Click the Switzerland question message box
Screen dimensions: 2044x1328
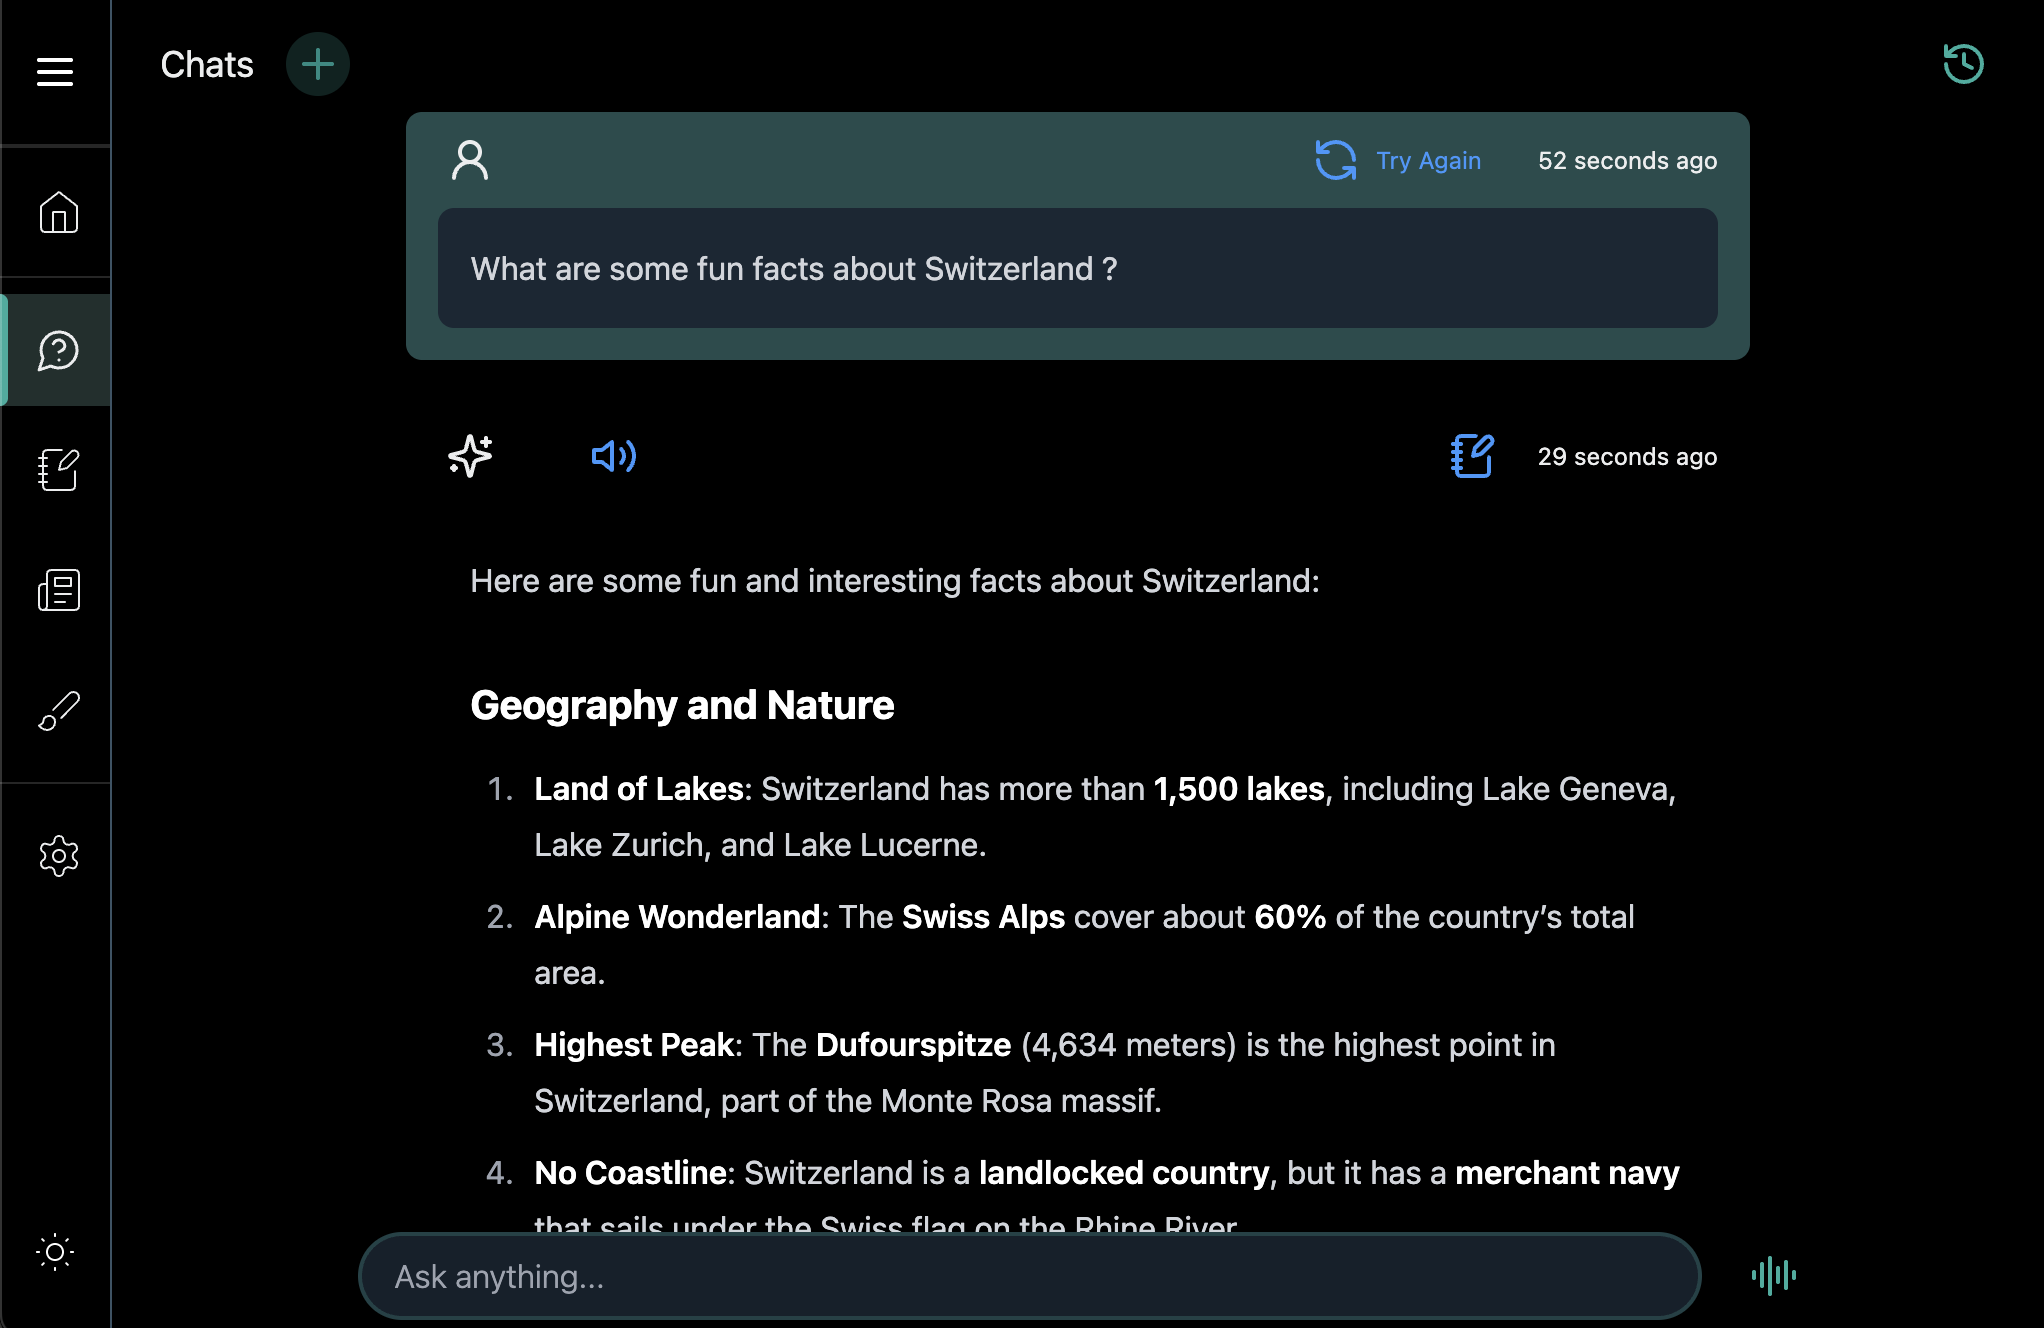1077,268
